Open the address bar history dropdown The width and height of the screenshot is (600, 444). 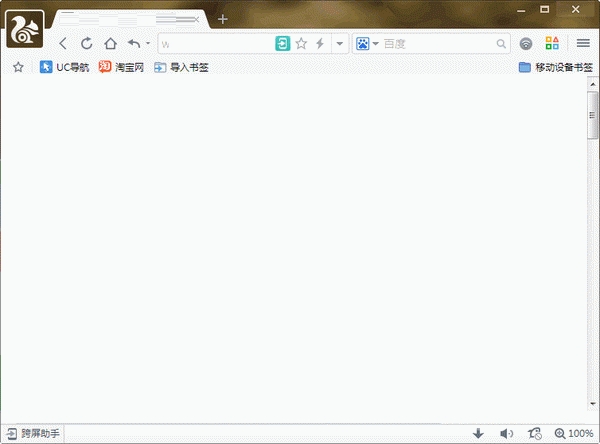[339, 44]
